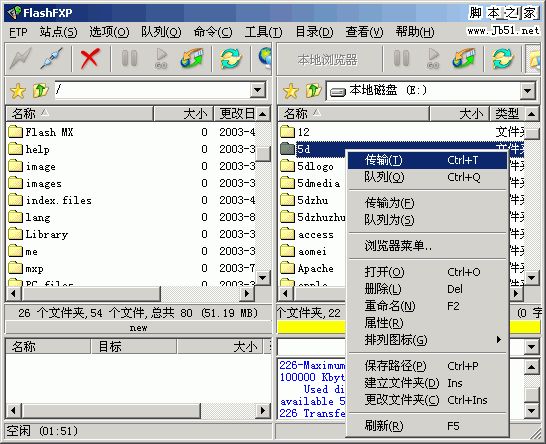Choose 建立文件夹(D) from context menu

427,383
